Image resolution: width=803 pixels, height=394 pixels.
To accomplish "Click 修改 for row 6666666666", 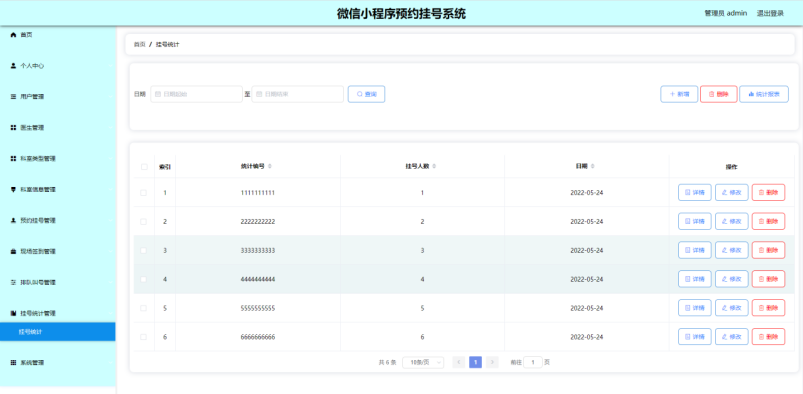I will coord(731,337).
